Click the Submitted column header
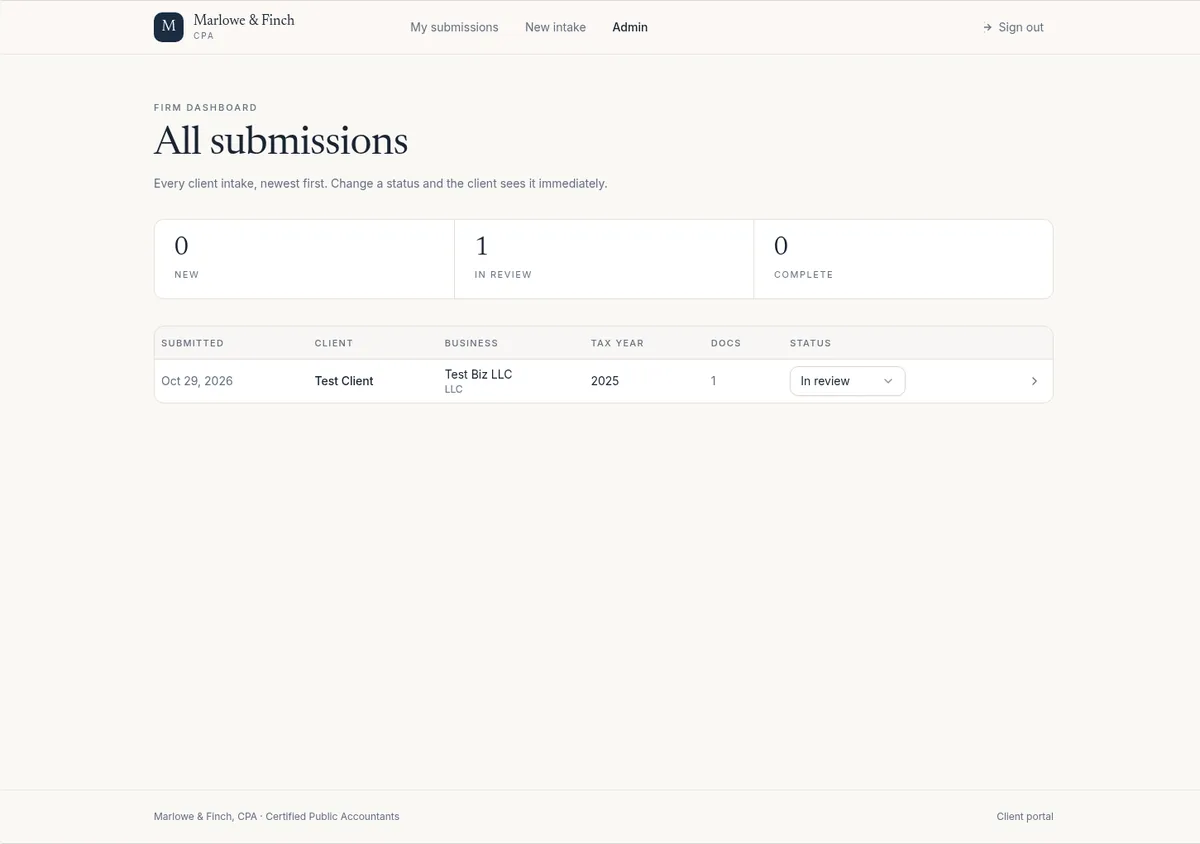This screenshot has height=844, width=1200. pyautogui.click(x=192, y=343)
